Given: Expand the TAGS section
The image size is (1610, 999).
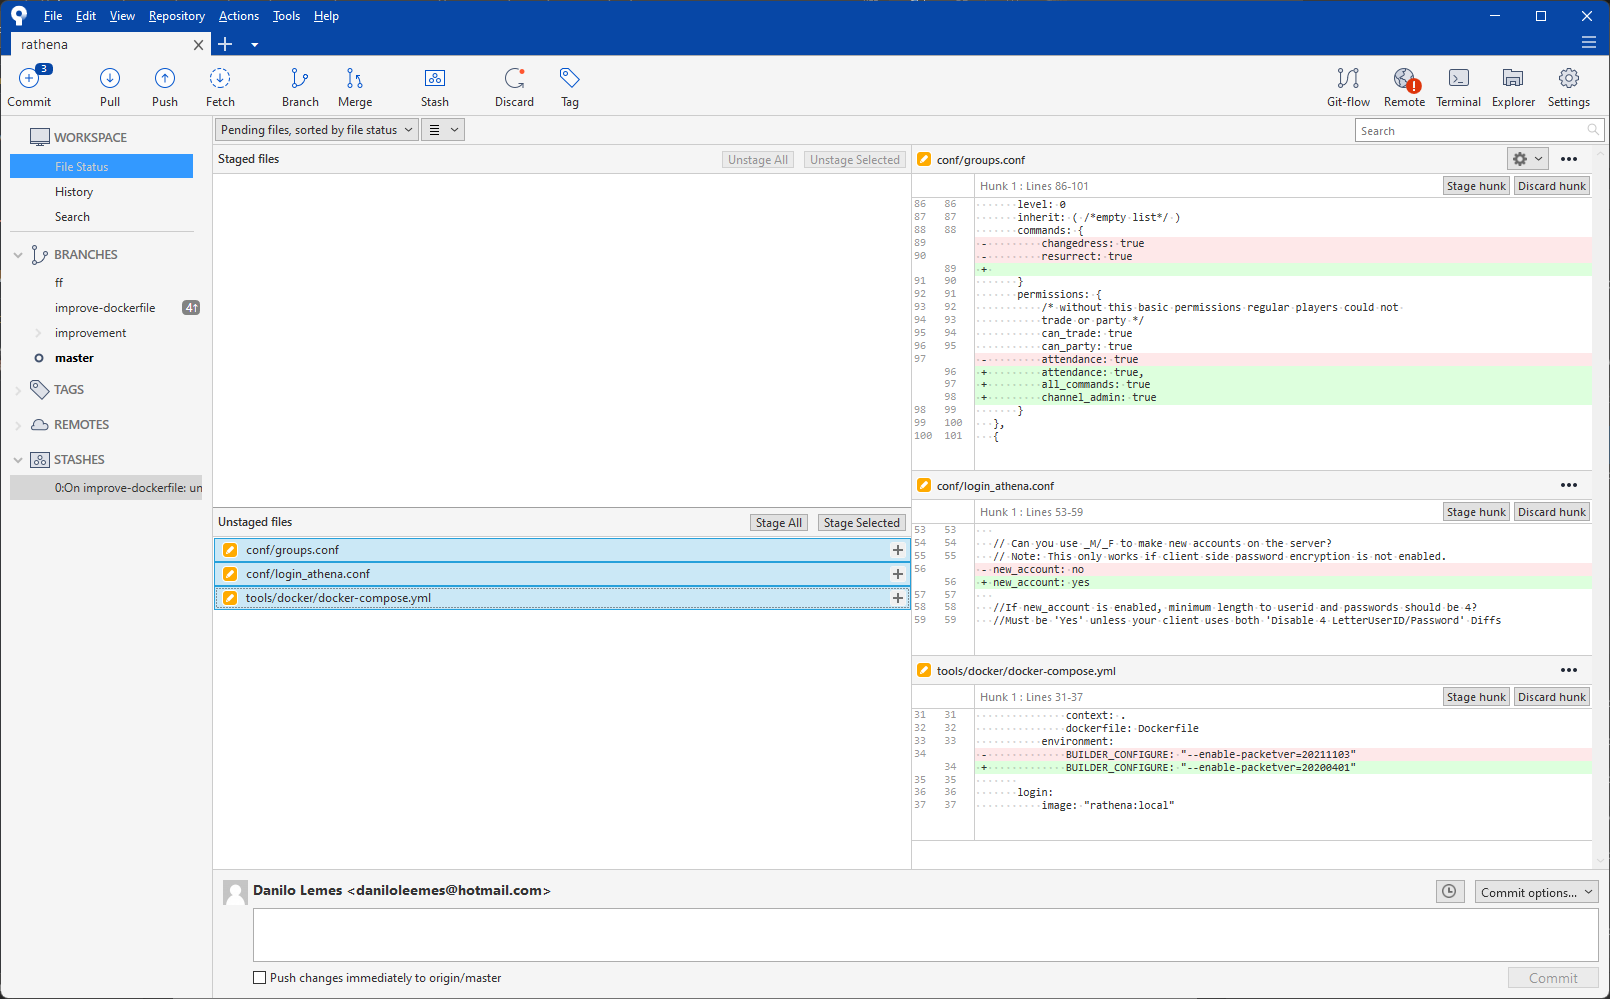Looking at the screenshot, I should [x=17, y=389].
